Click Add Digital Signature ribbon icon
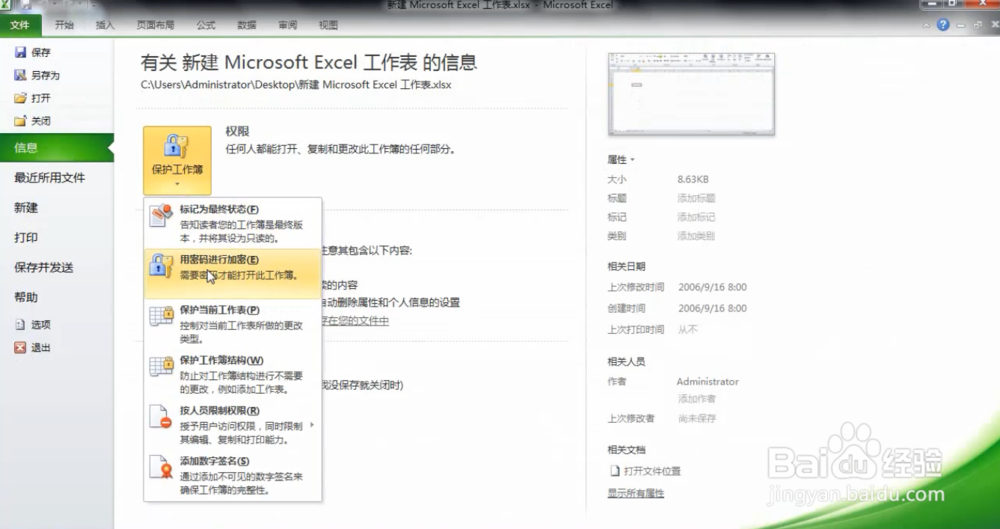Screen dimensions: 1000x529 [x=161, y=467]
